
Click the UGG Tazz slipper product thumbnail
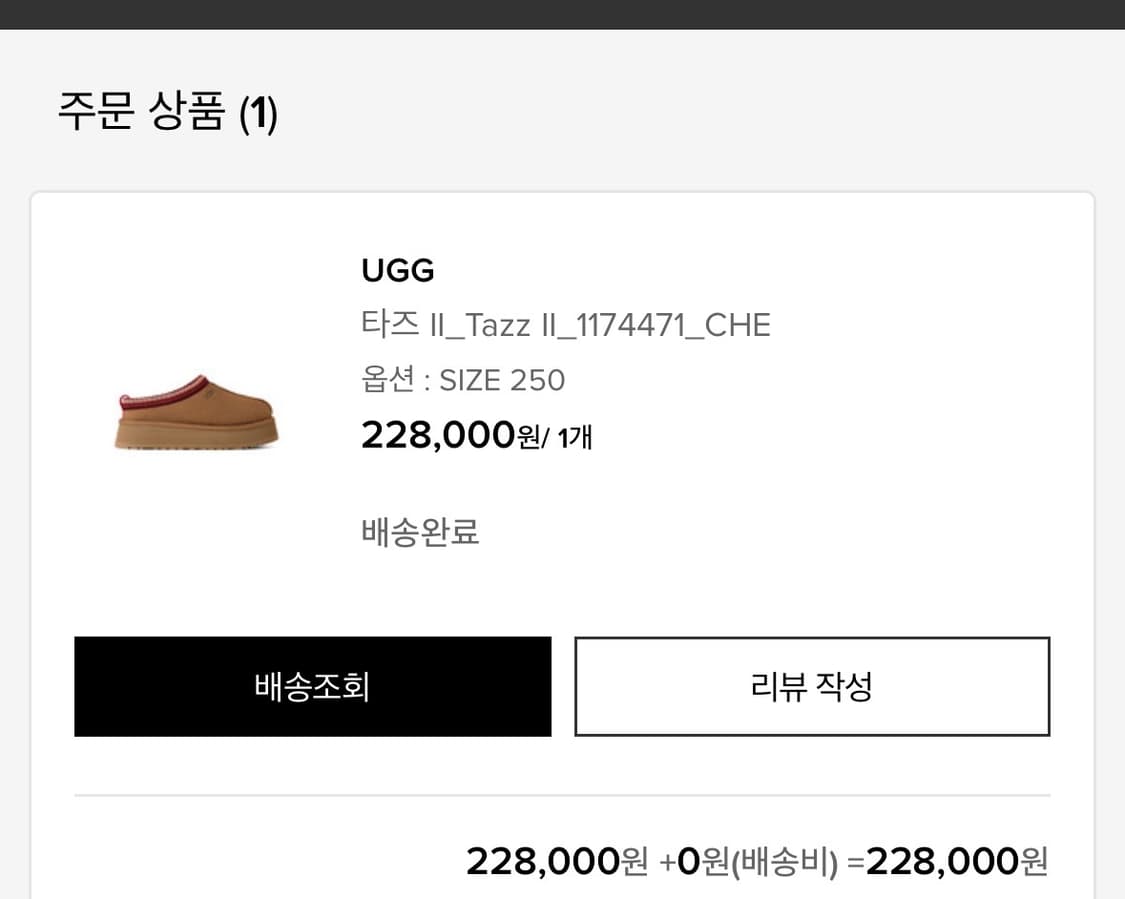pos(196,420)
